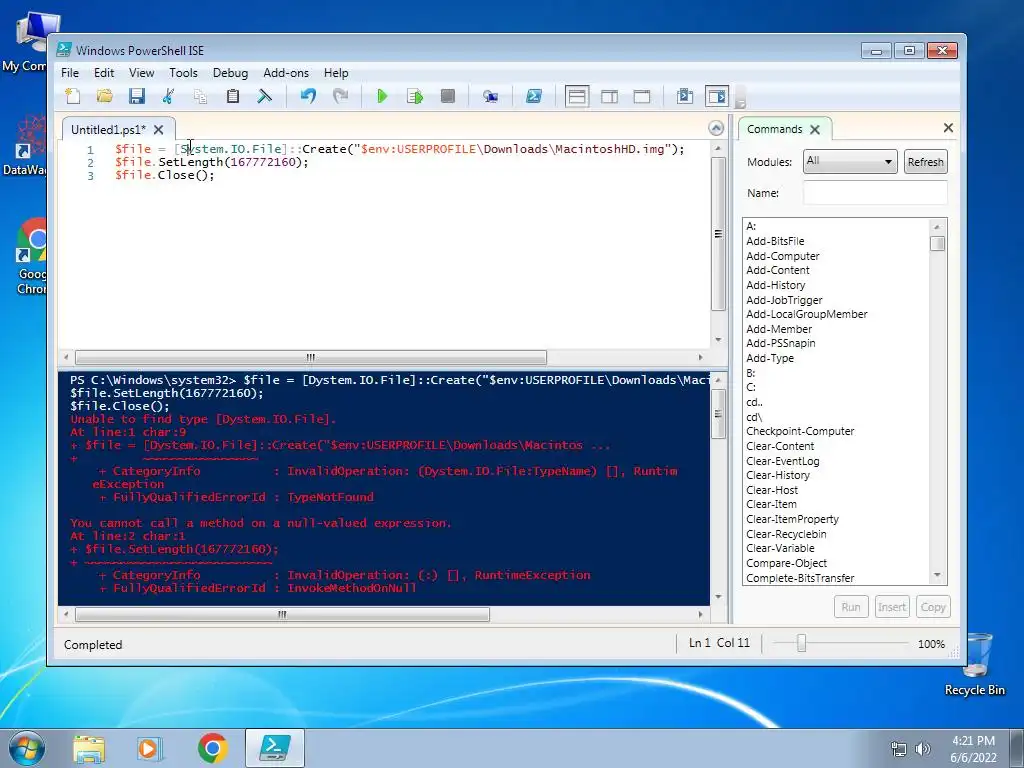This screenshot has width=1024, height=768.
Task: Select Clear-Host command
Action: [x=772, y=490]
